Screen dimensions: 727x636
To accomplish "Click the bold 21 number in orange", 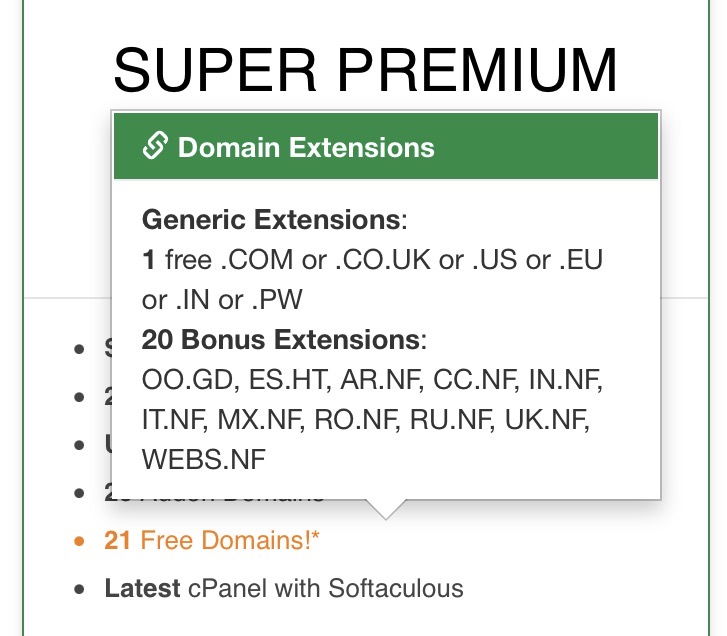I will pyautogui.click(x=118, y=541).
